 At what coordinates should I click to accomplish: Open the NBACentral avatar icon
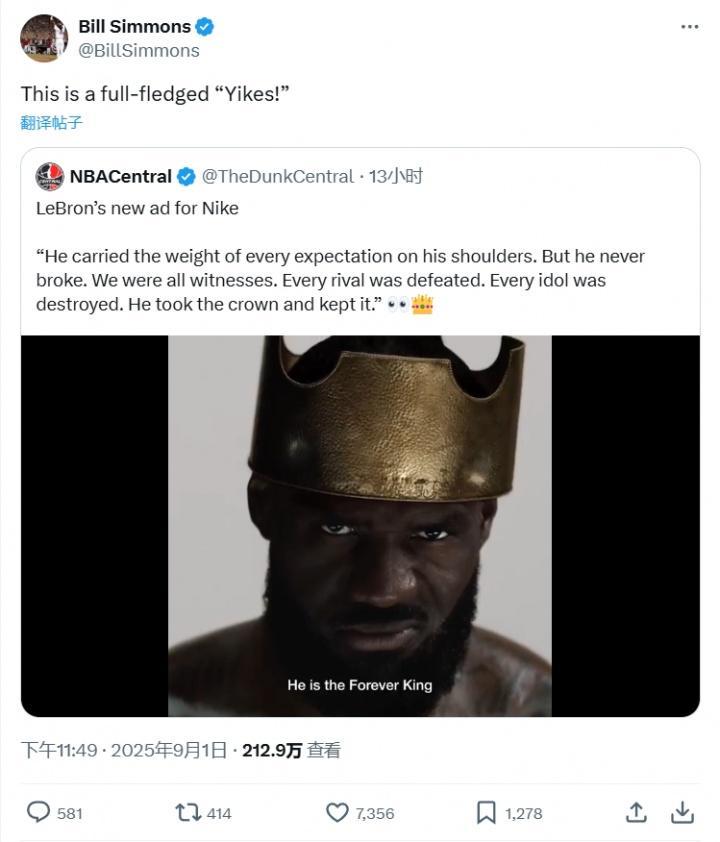(x=50, y=177)
